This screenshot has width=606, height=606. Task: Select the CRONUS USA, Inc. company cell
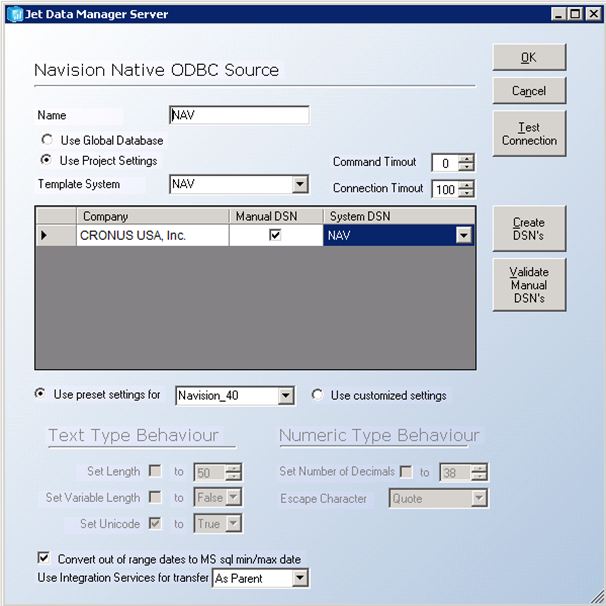tap(153, 235)
